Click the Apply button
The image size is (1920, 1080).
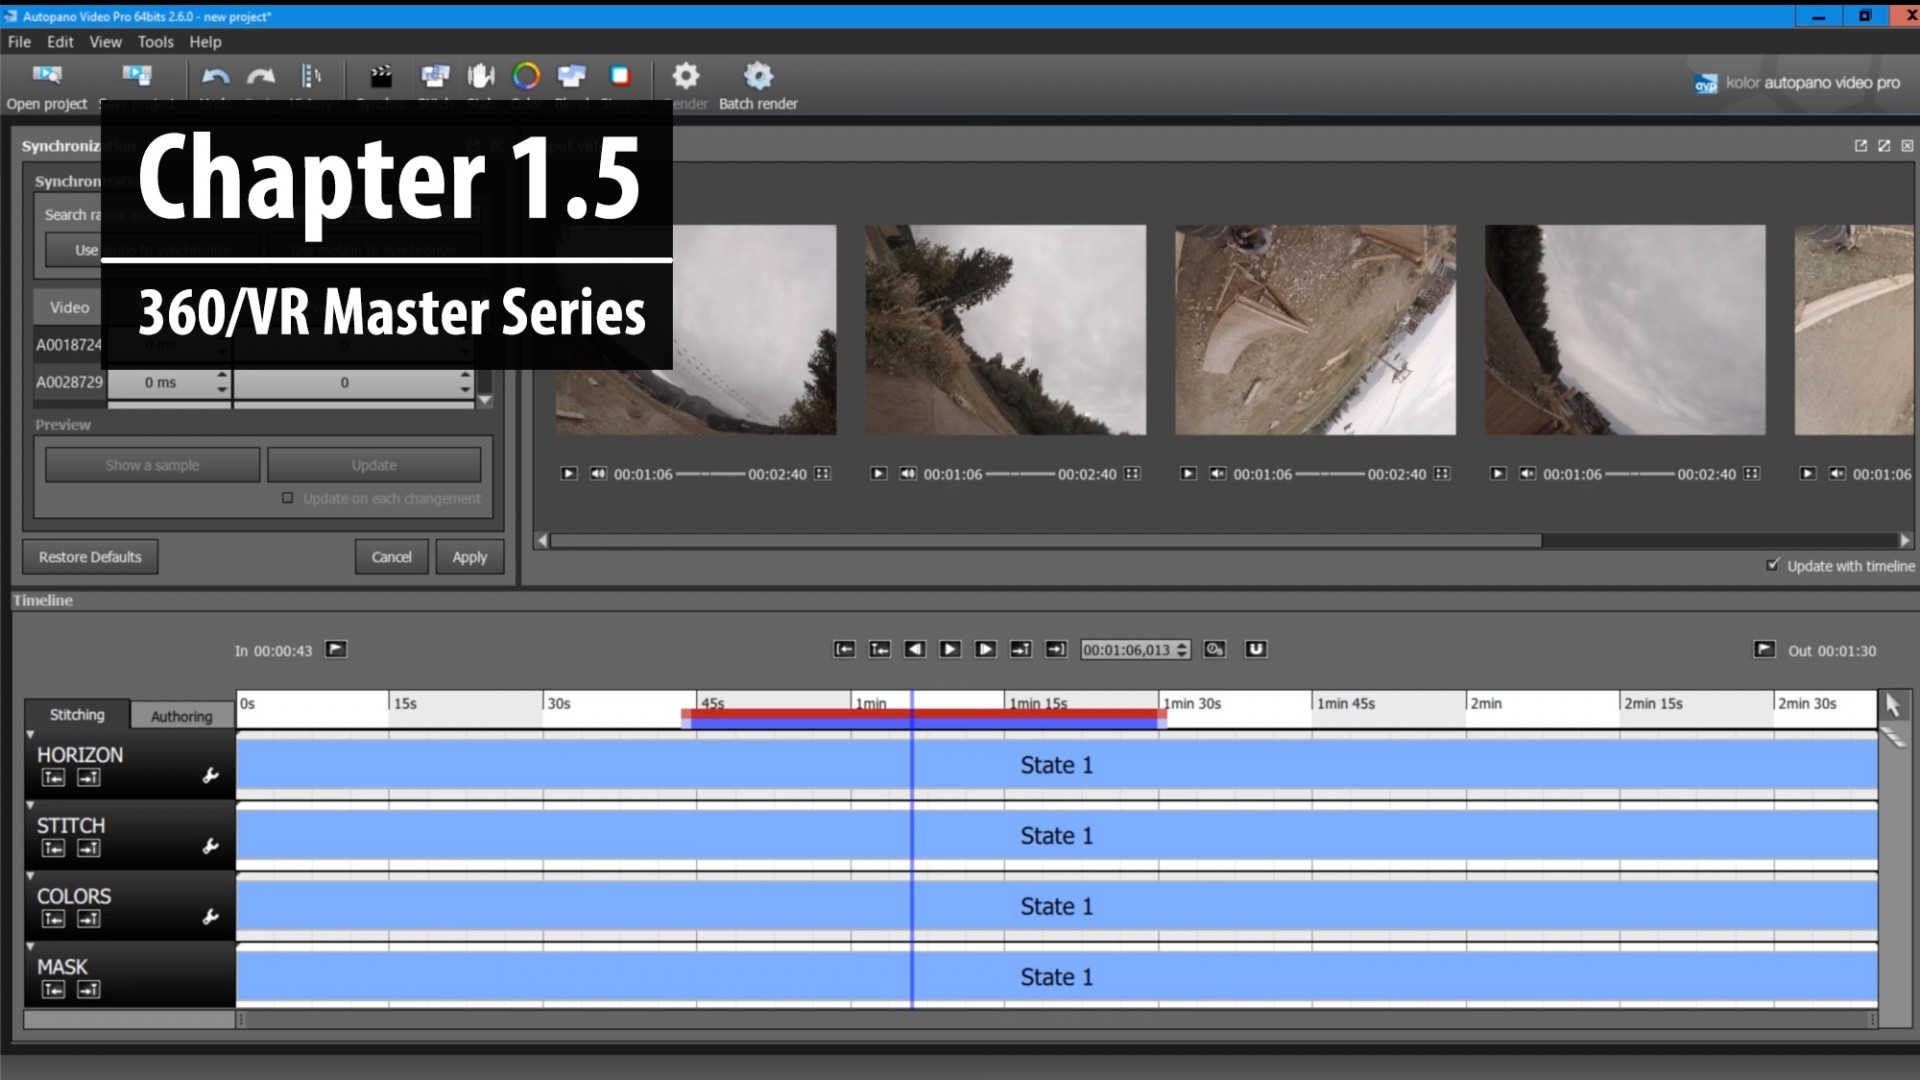(469, 557)
